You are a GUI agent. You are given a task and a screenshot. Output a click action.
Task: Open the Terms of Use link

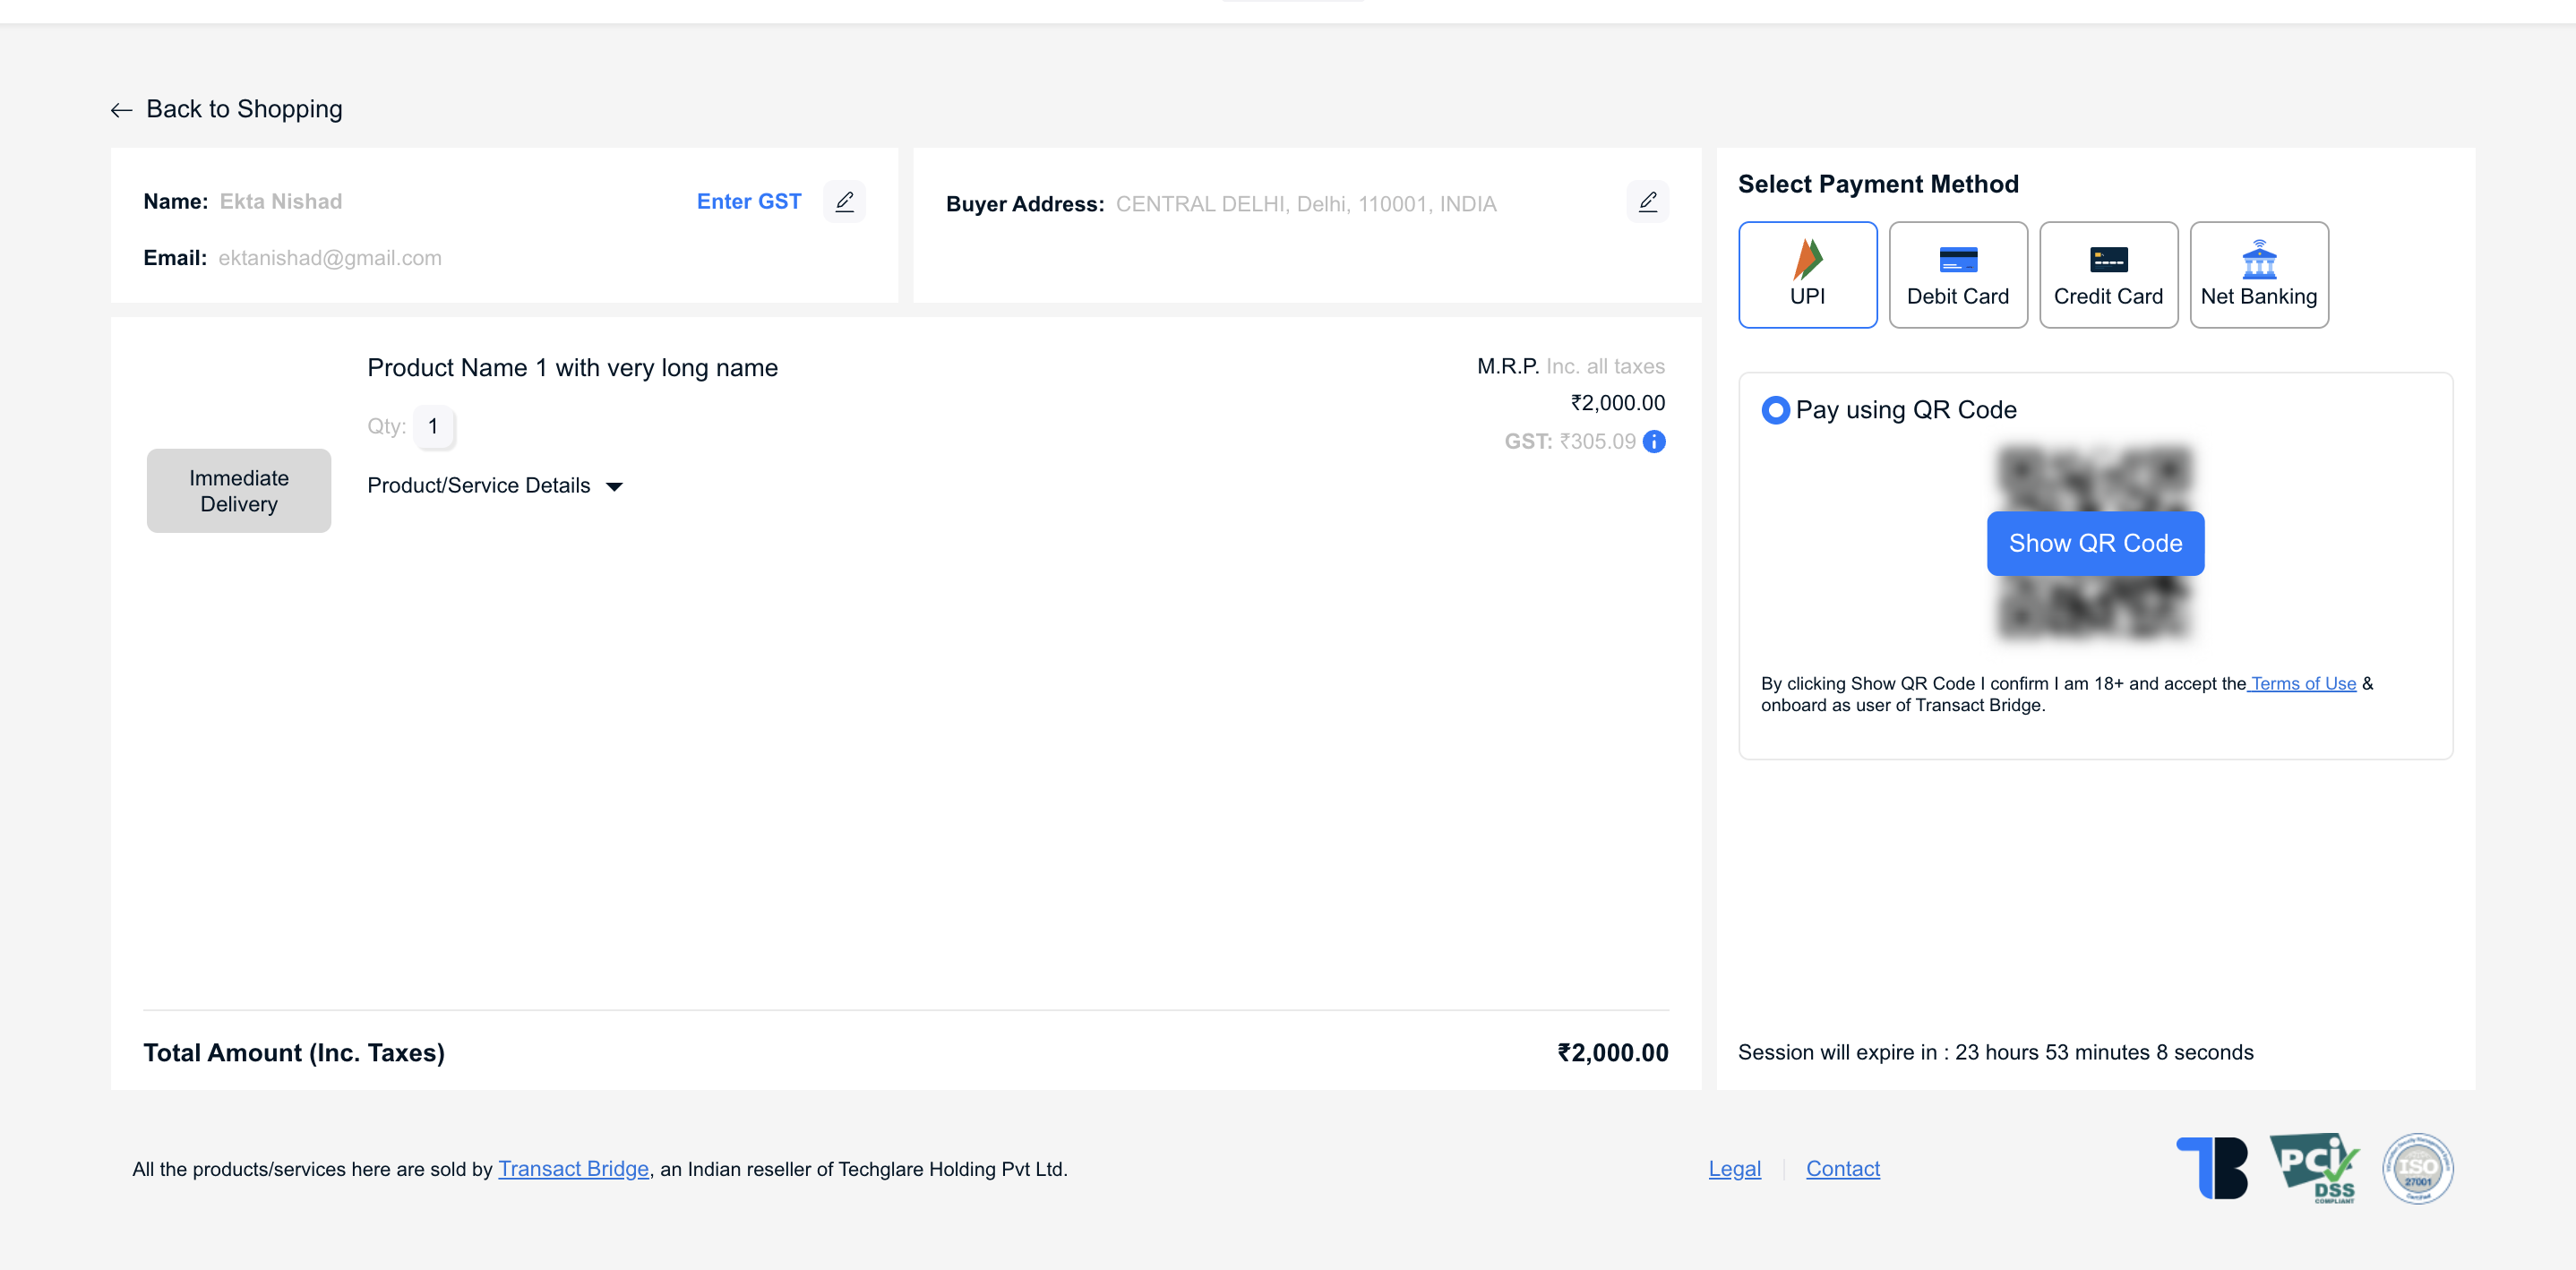2303,683
